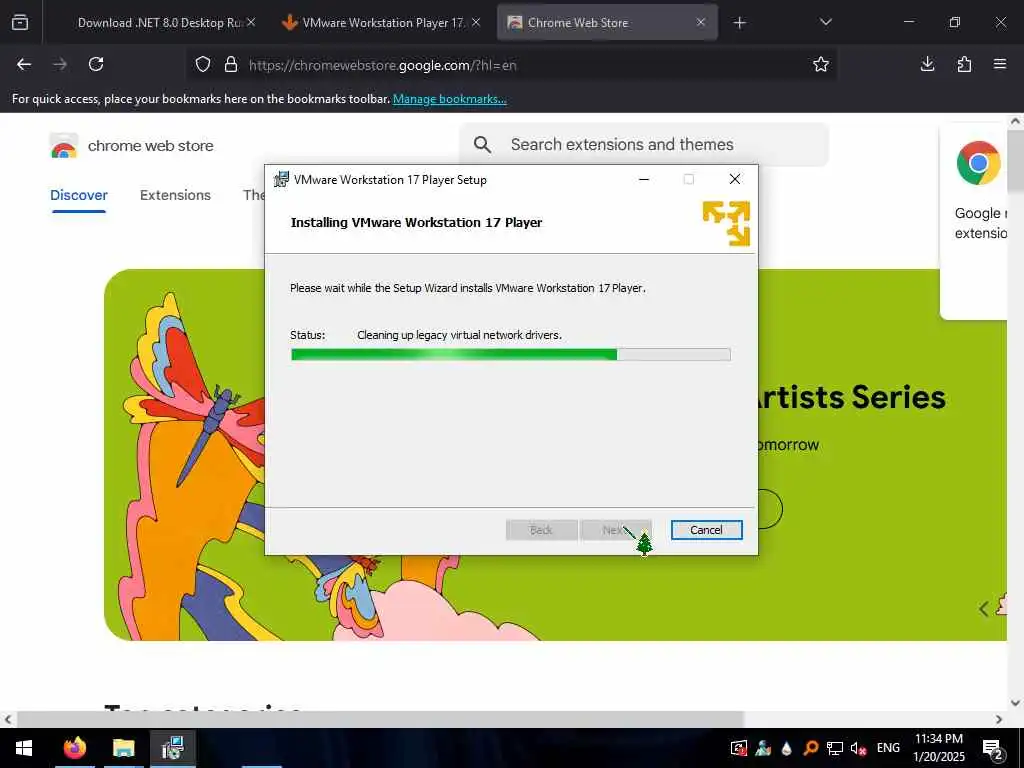Open the Manage bookmarks link
Viewport: 1024px width, 768px height.
click(x=449, y=99)
